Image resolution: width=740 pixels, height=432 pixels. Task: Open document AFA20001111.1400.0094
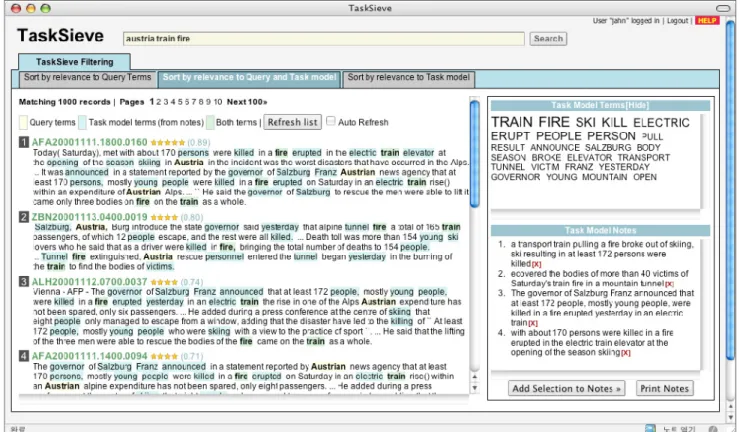click(90, 356)
